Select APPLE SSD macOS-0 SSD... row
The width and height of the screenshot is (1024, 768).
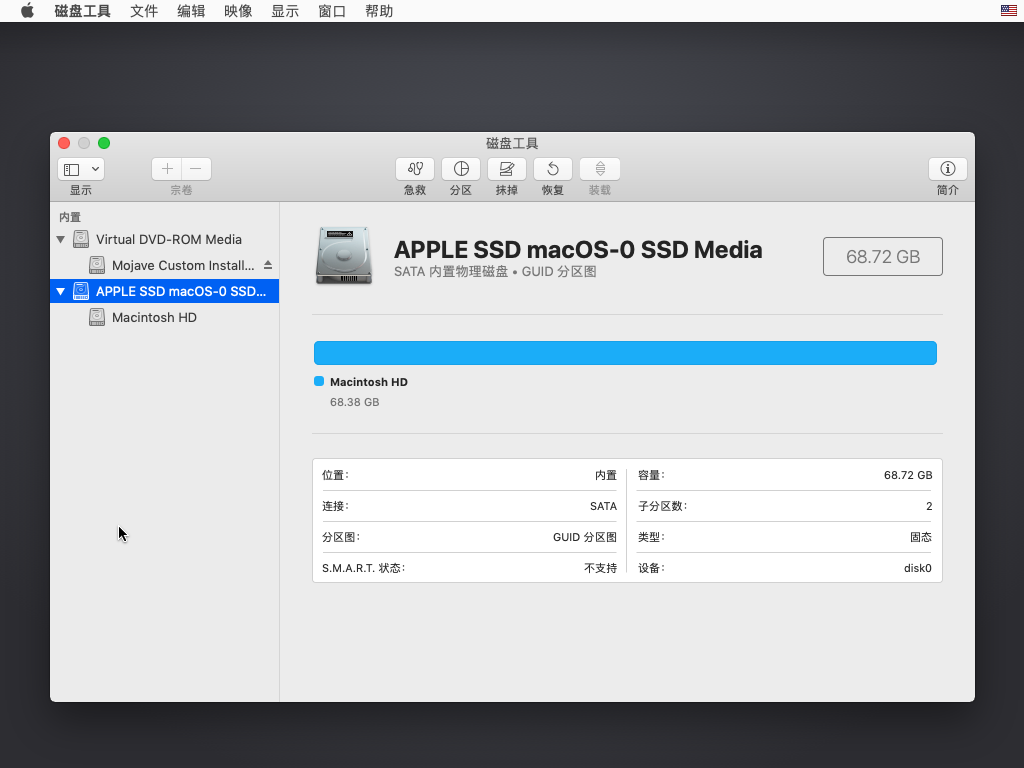[165, 291]
